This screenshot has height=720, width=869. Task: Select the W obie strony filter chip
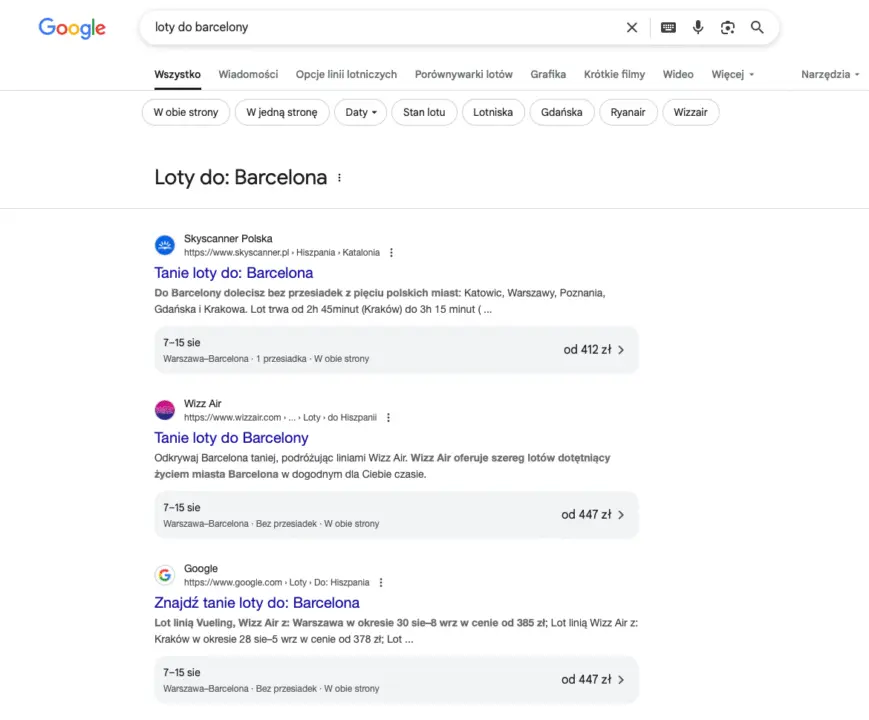(x=186, y=113)
